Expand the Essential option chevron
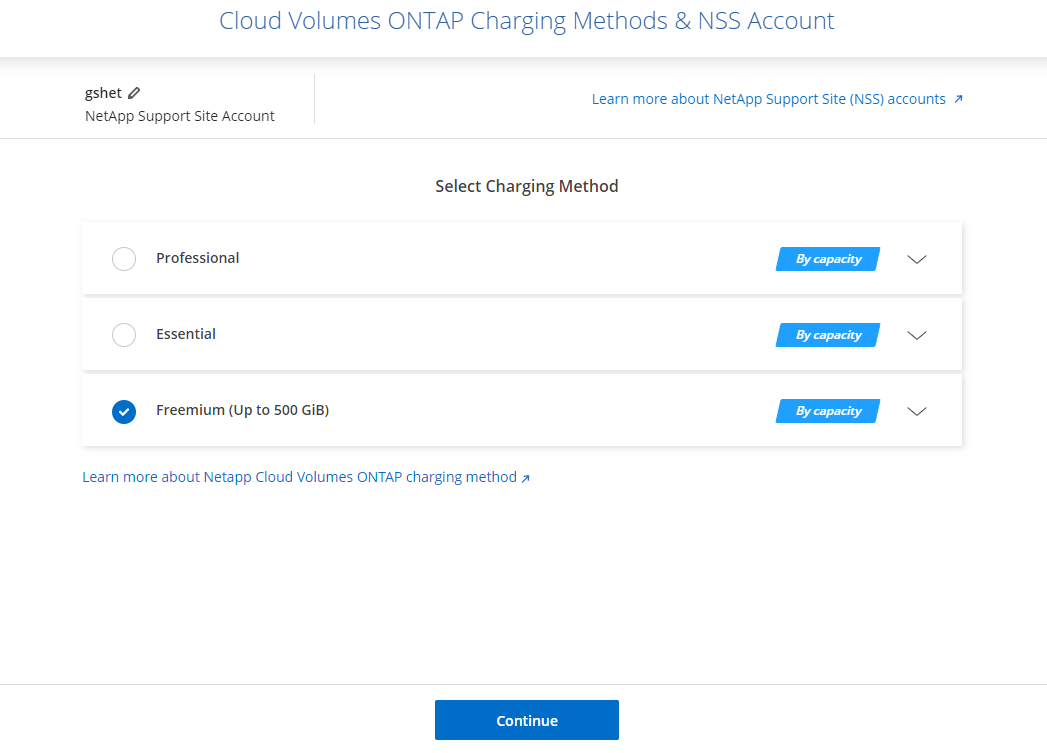The height and width of the screenshot is (753, 1047). point(917,335)
